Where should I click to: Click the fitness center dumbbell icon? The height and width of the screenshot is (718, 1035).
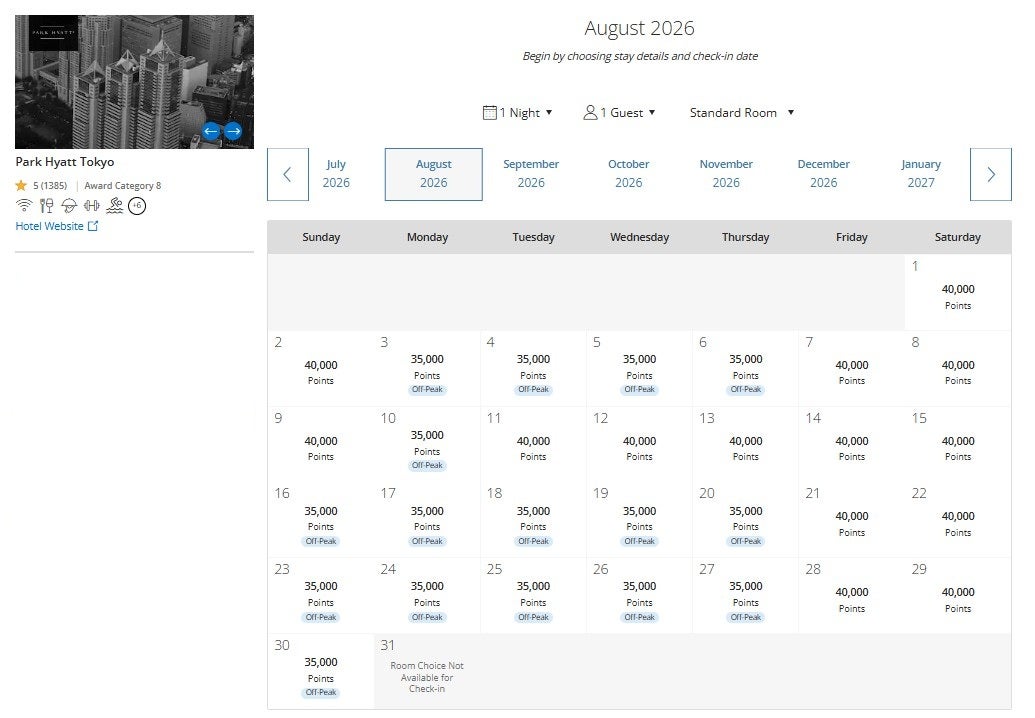click(92, 205)
